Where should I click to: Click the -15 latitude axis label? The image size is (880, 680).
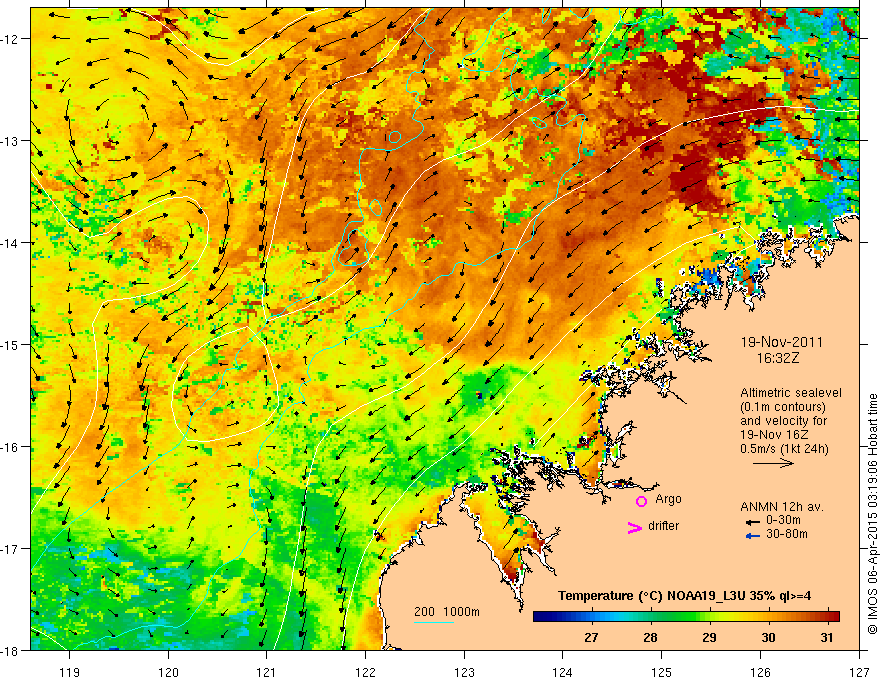[x=11, y=344]
